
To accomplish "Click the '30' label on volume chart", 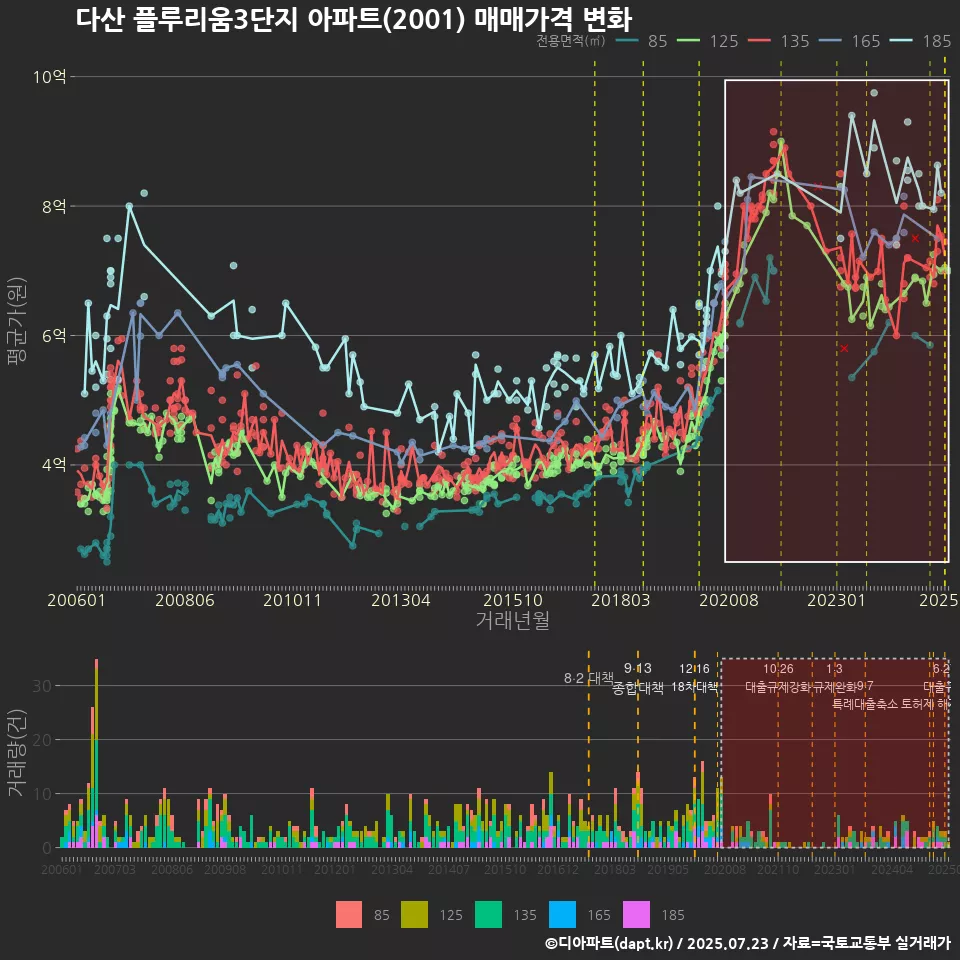I will [x=42, y=686].
